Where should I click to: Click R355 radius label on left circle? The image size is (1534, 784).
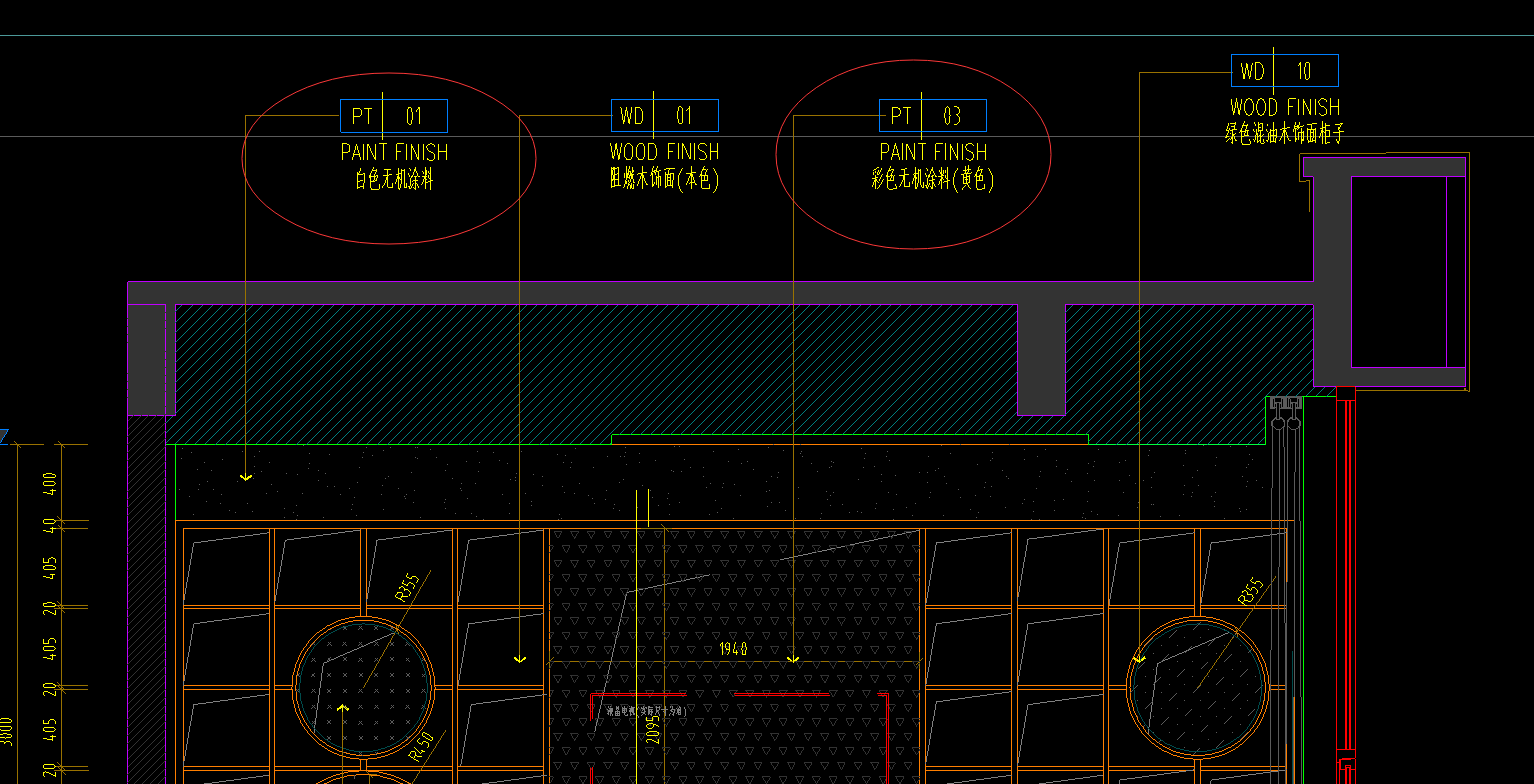tap(406, 588)
